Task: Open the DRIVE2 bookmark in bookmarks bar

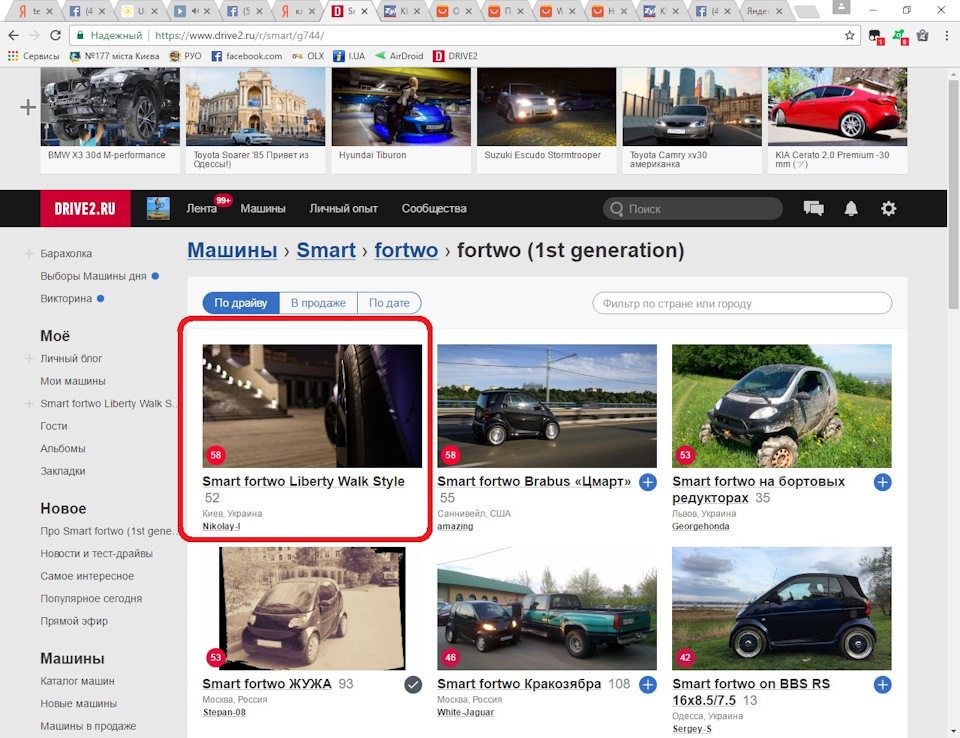Action: (456, 56)
